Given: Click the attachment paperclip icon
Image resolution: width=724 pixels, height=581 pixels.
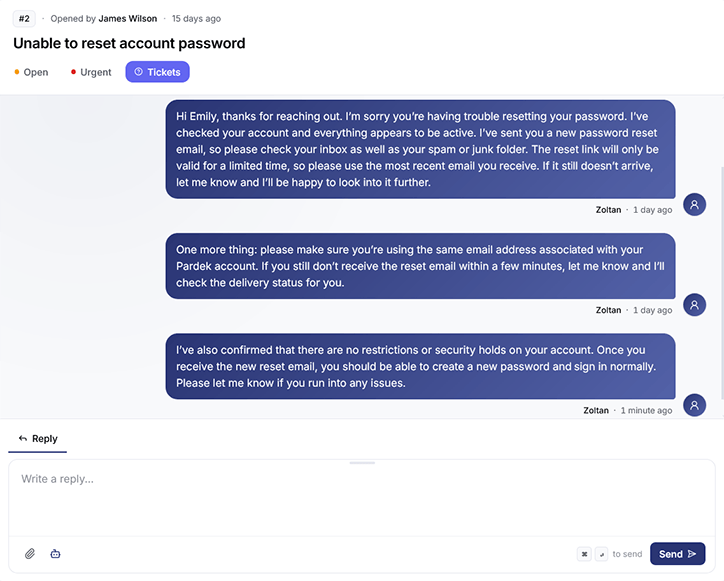Looking at the screenshot, I should point(30,553).
